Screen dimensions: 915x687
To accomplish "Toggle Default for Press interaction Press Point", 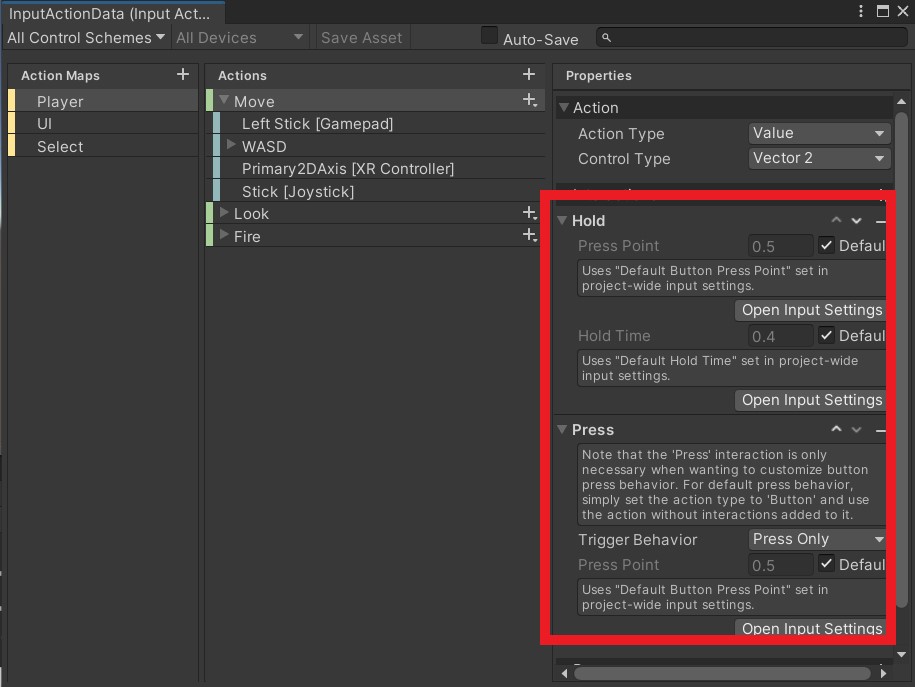I will [x=826, y=564].
